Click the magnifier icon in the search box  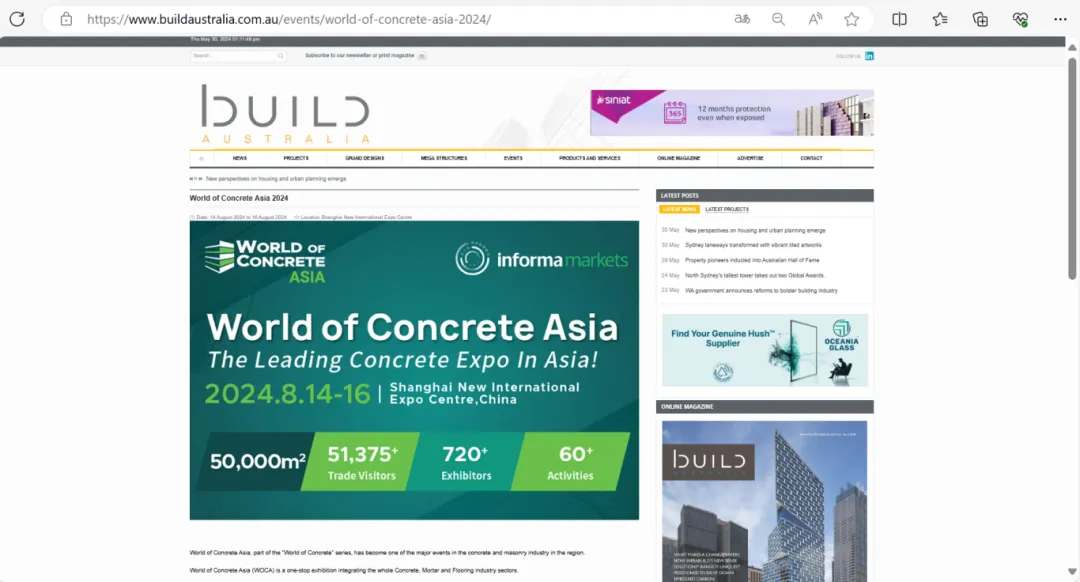[x=281, y=56]
